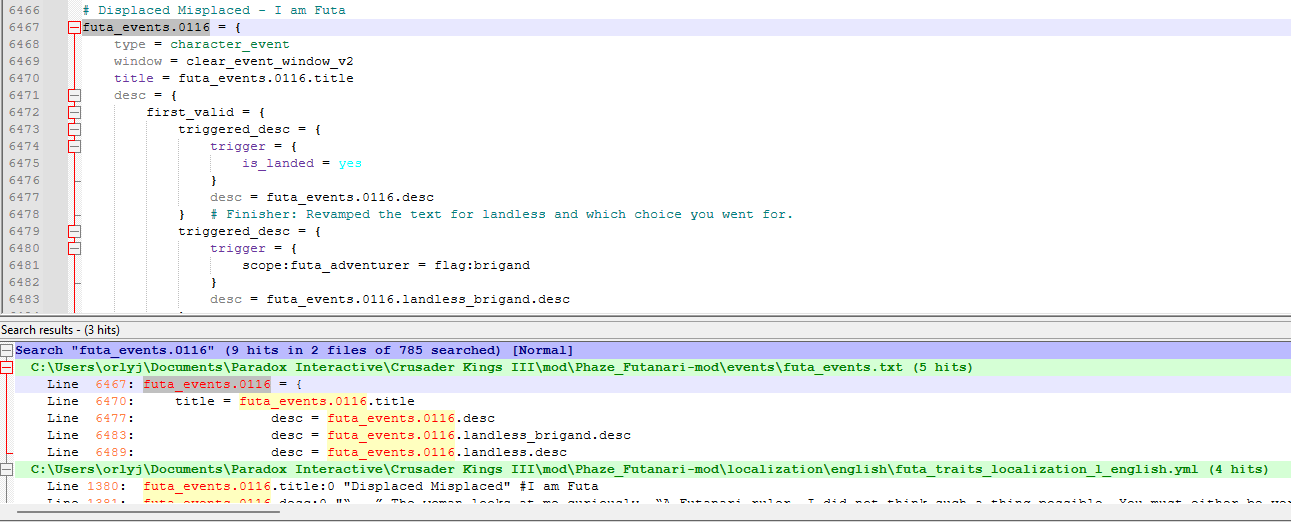Collapse the futa_traits_localization_l_english.yml results node
This screenshot has height=522, width=1291.
(7, 469)
